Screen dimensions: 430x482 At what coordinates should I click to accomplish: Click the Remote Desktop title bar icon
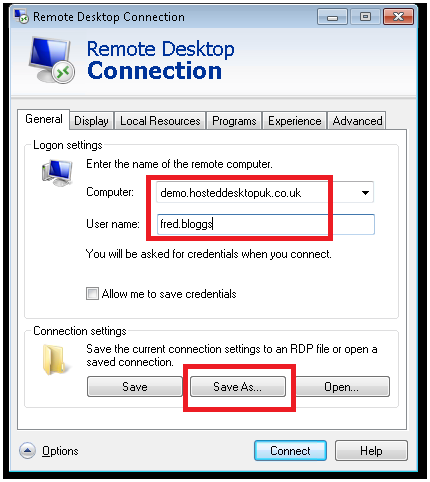click(22, 17)
